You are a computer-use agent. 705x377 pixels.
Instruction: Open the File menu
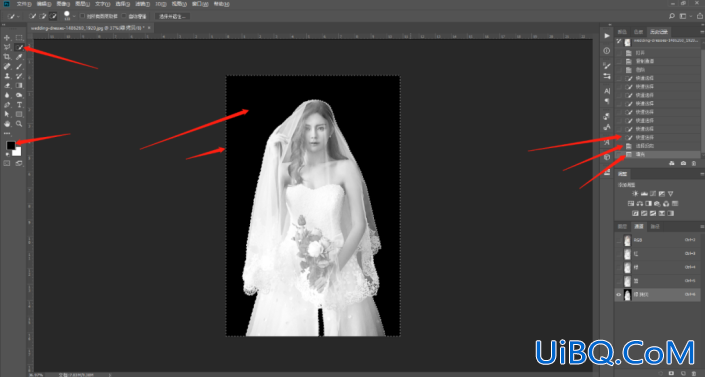tap(24, 4)
